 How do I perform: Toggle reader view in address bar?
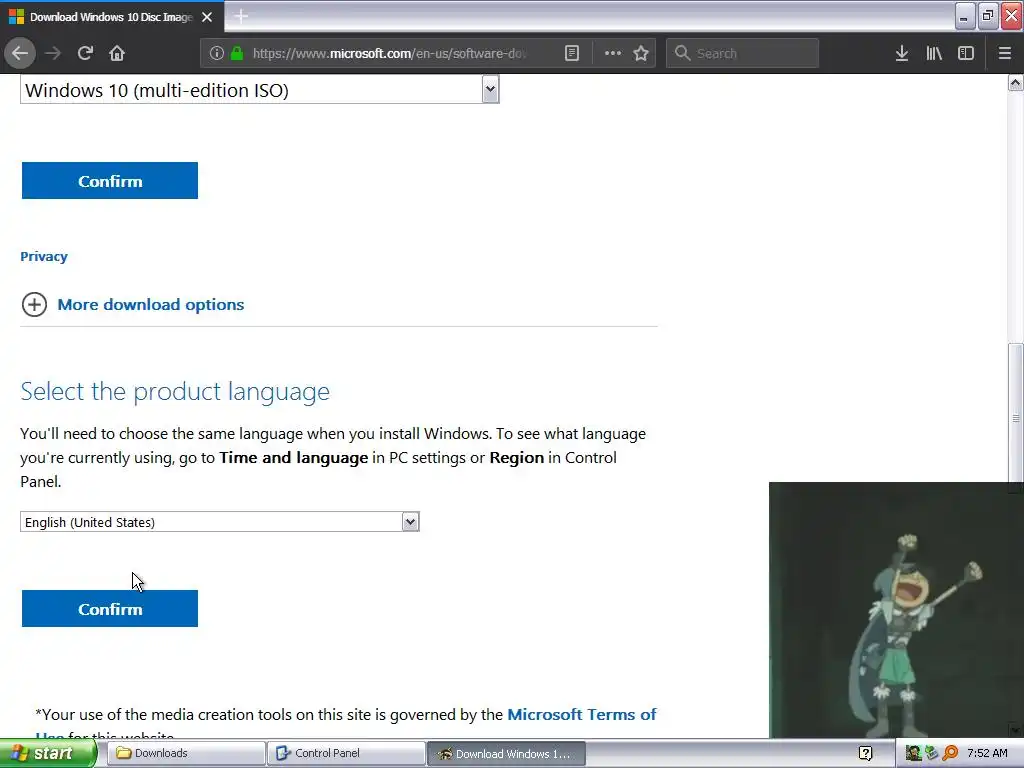(571, 53)
